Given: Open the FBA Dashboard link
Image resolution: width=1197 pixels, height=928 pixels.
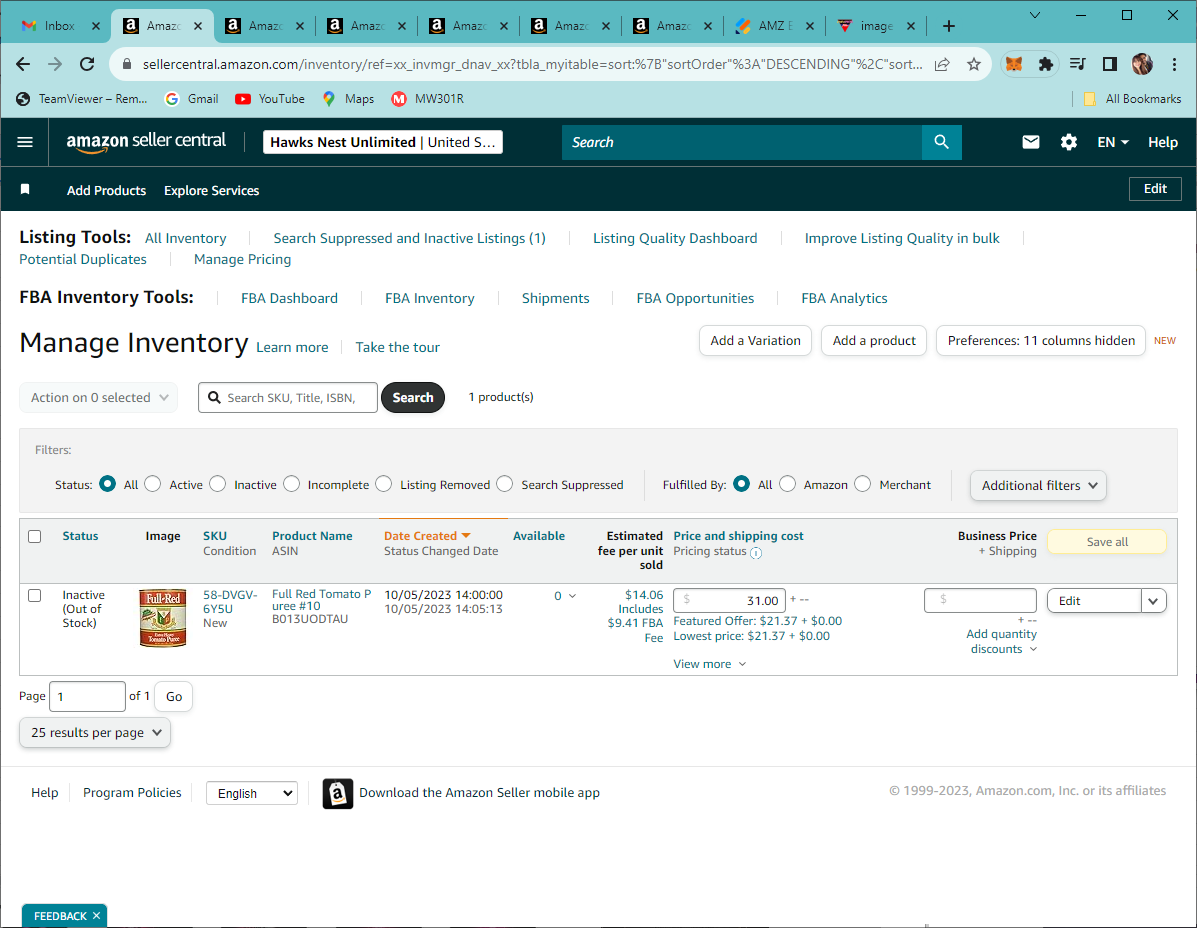Looking at the screenshot, I should tap(289, 298).
